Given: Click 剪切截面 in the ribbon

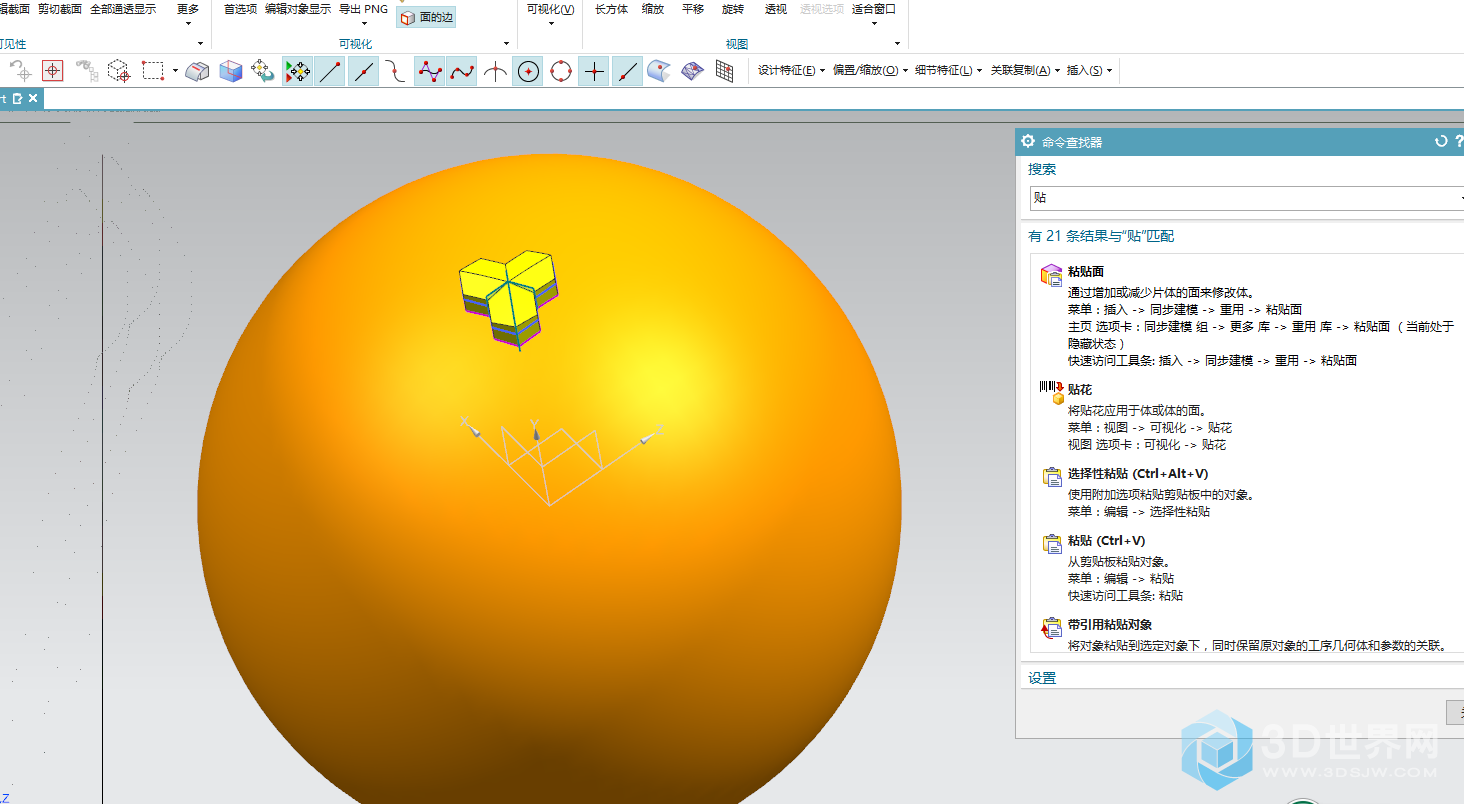Looking at the screenshot, I should [x=60, y=9].
